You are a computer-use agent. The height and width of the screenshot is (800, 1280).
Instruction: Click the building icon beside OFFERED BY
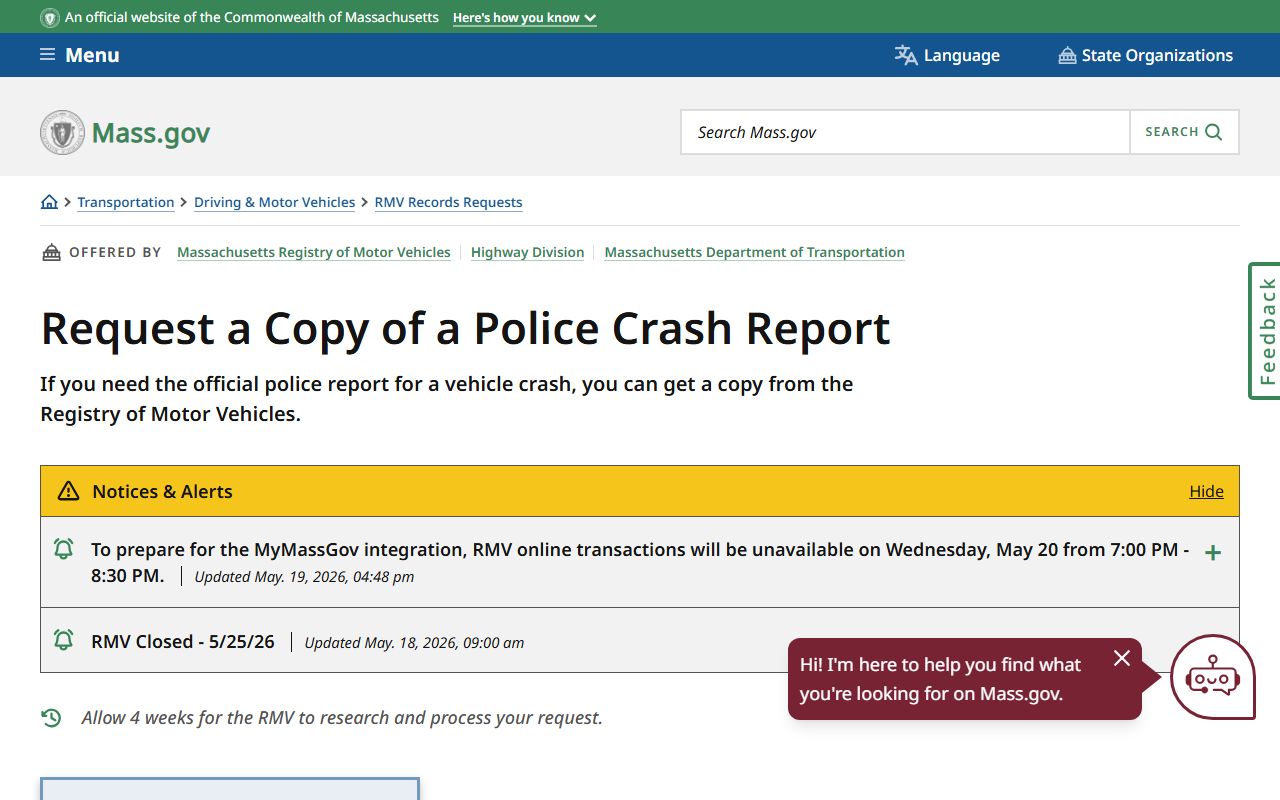(51, 252)
